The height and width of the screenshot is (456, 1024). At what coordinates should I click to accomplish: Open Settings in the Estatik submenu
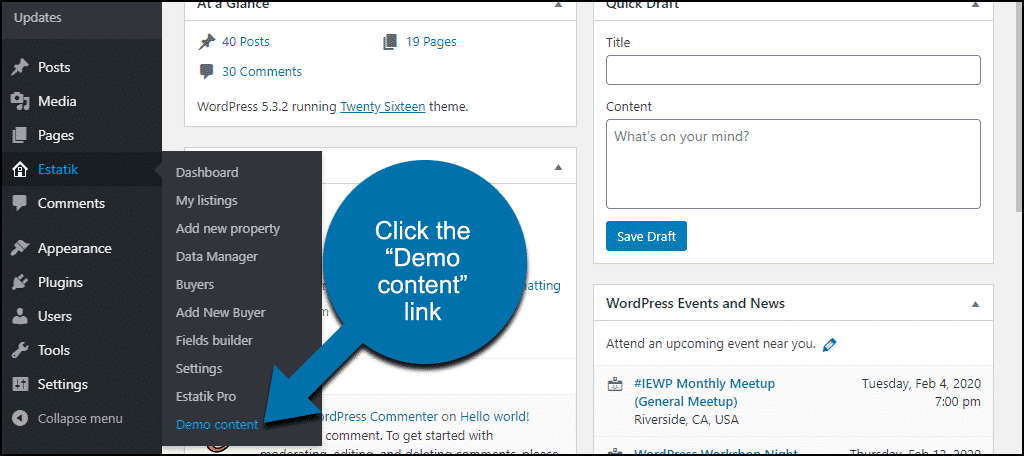click(199, 368)
